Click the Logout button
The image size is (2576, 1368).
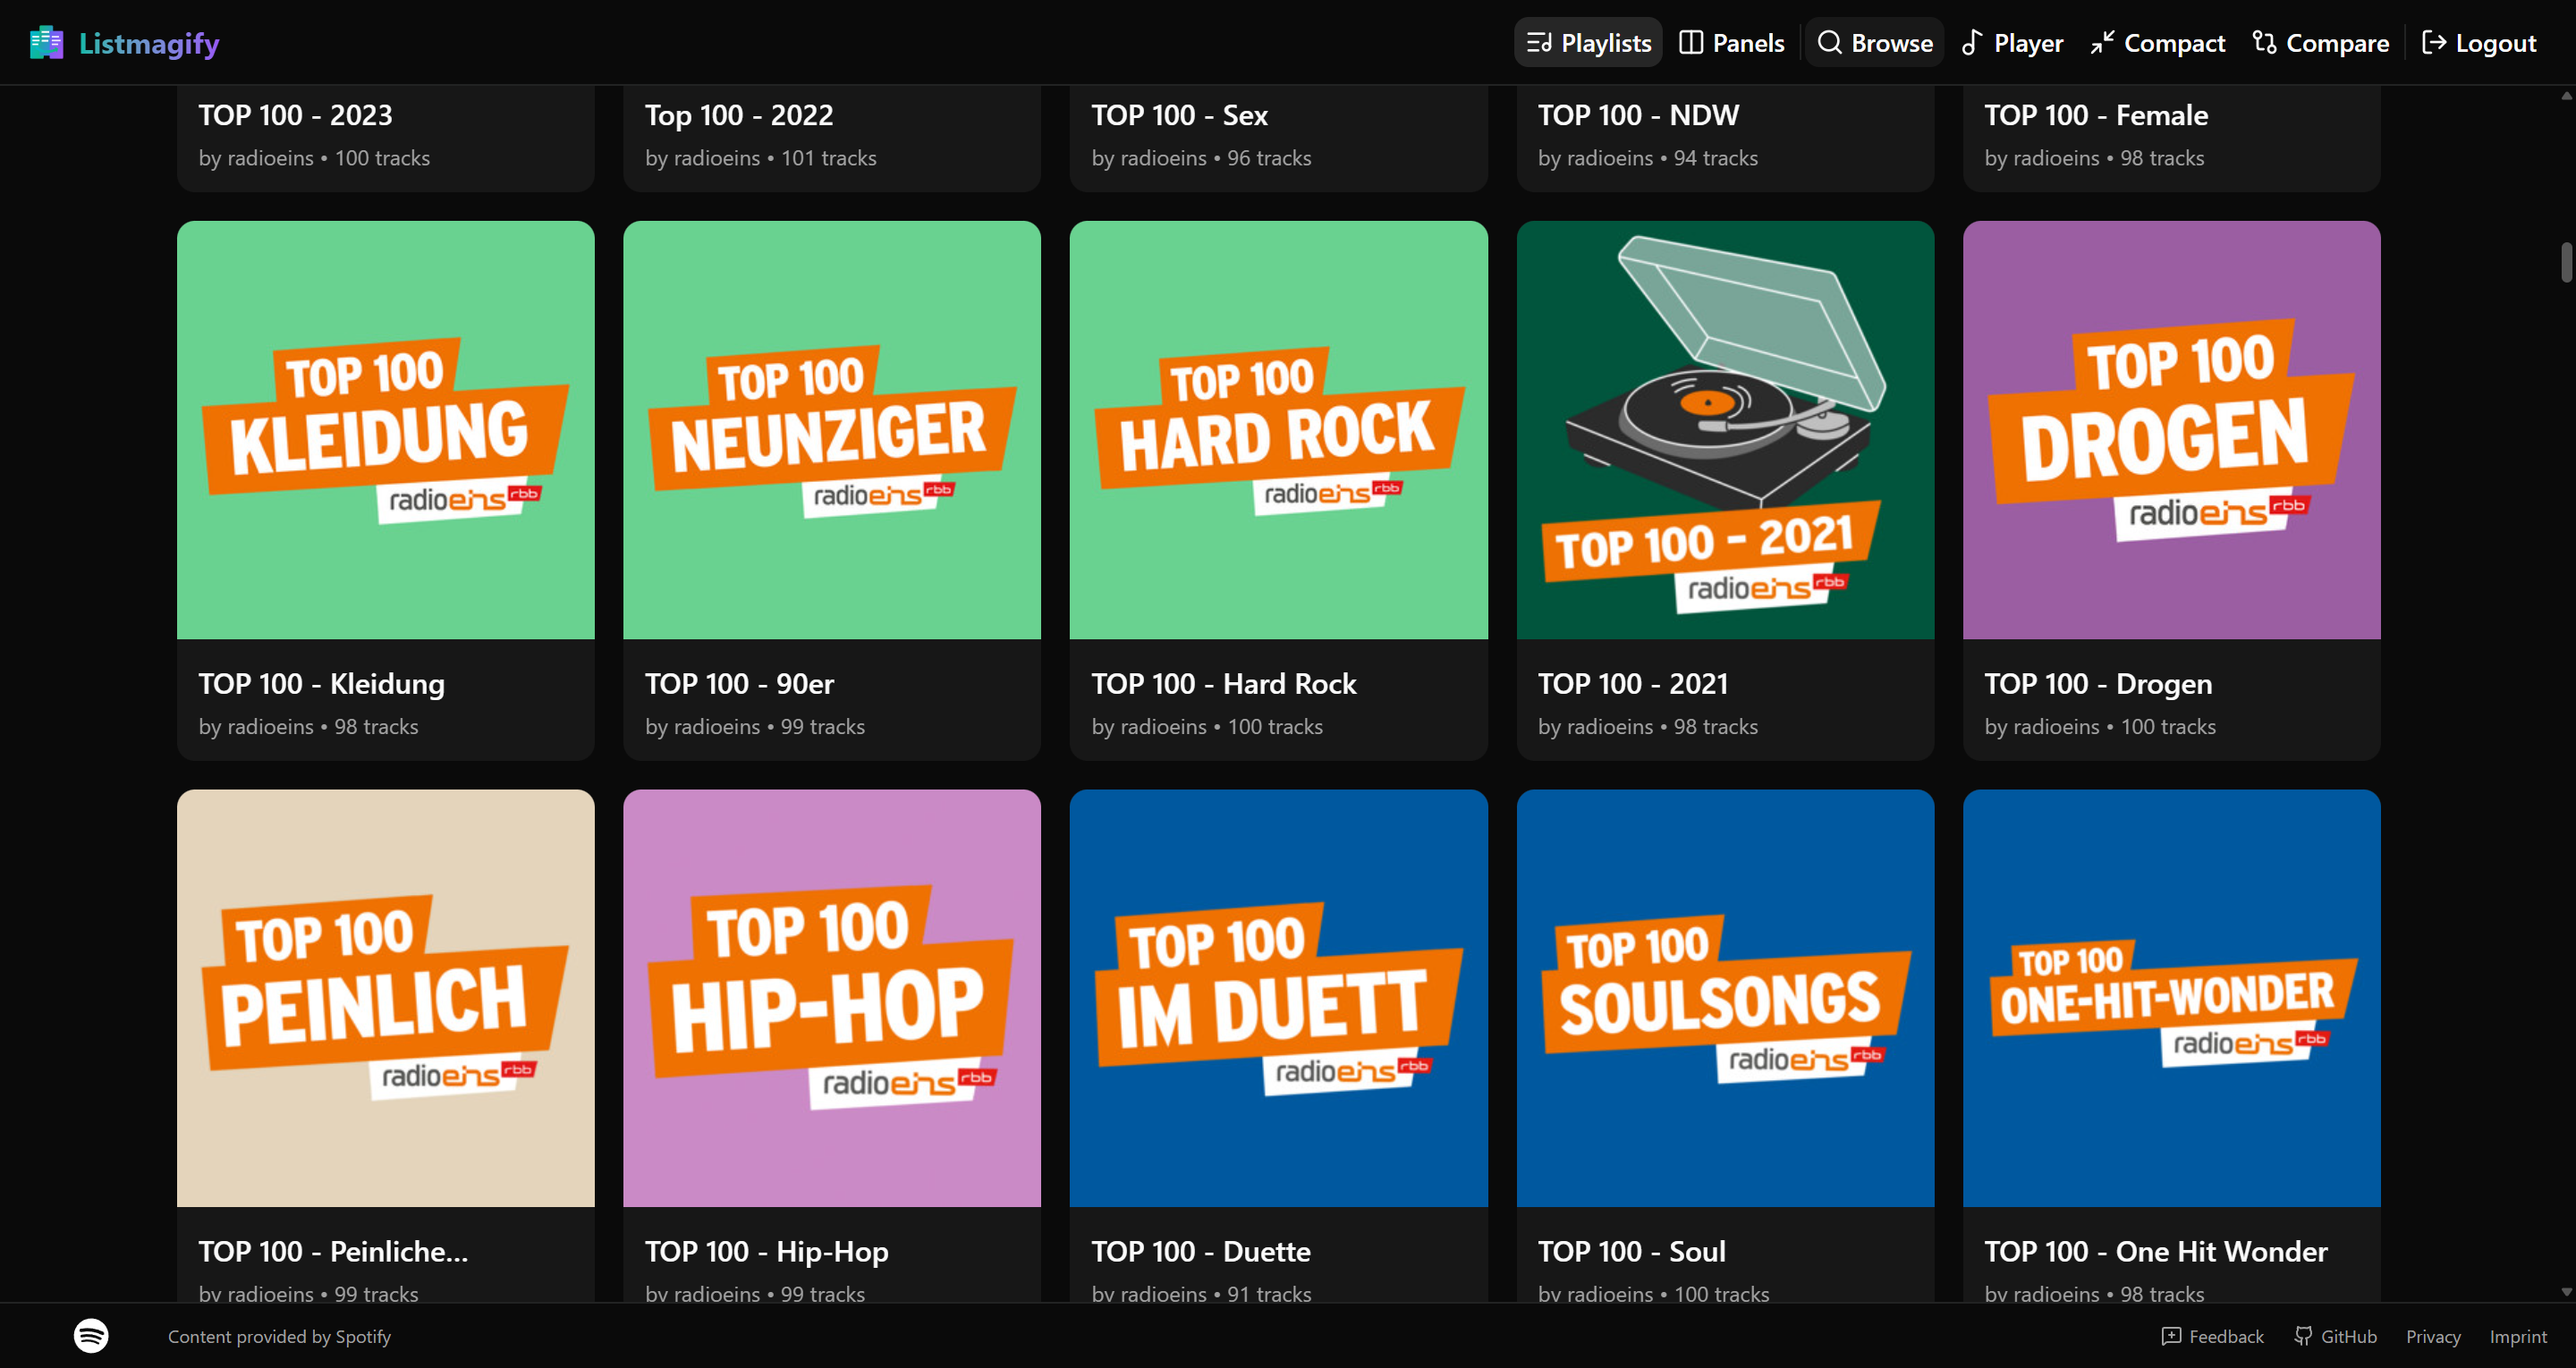coord(2479,42)
